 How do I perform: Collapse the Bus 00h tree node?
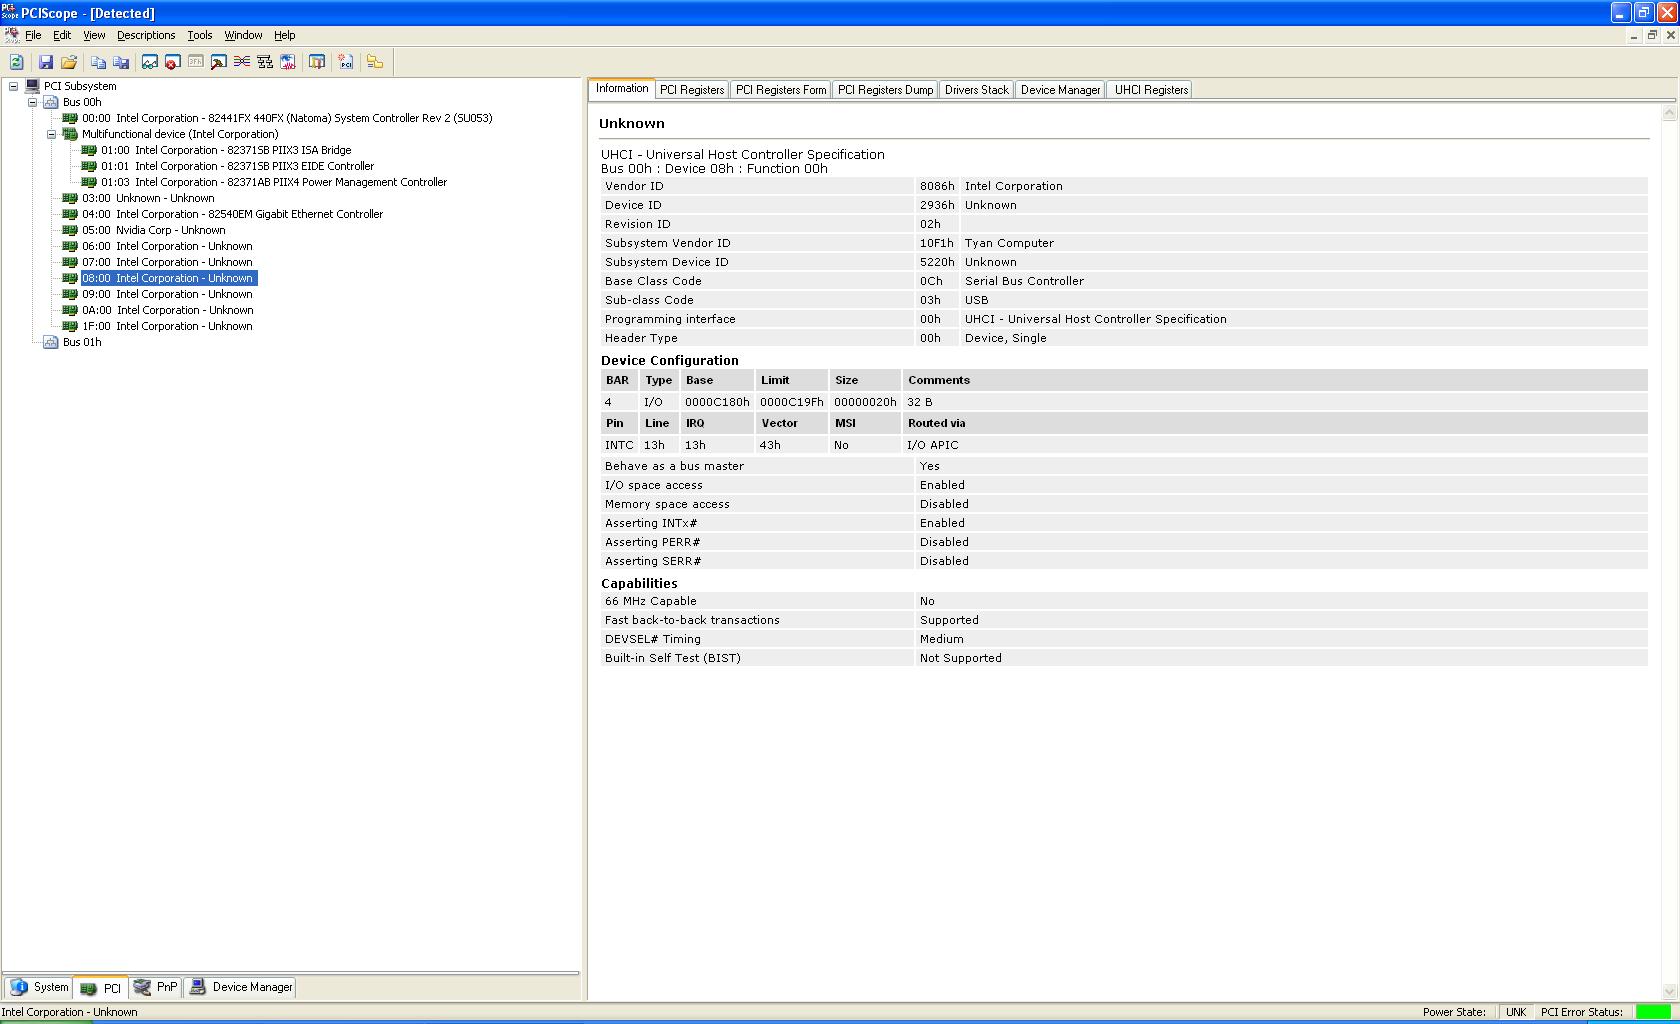[x=33, y=102]
